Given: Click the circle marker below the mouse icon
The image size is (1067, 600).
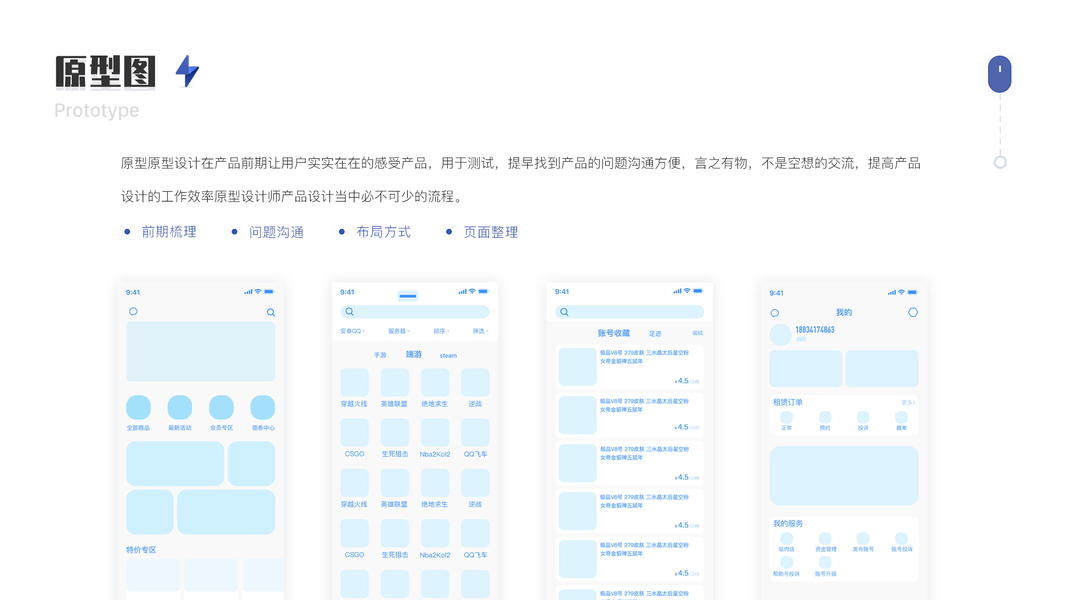Looking at the screenshot, I should pyautogui.click(x=1000, y=162).
